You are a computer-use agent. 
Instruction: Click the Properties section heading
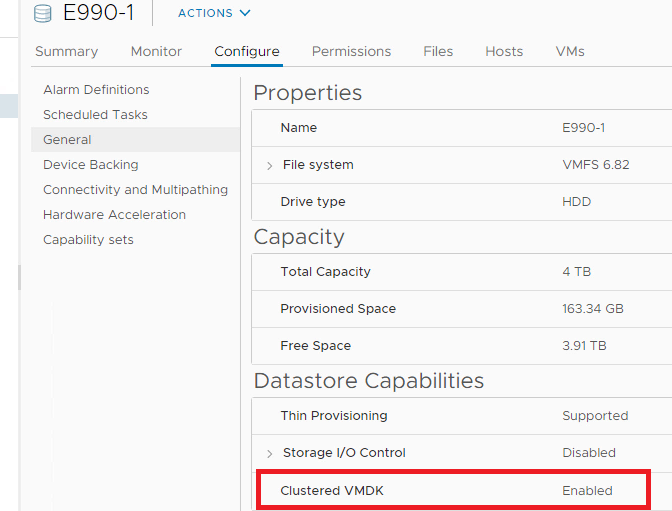point(308,93)
